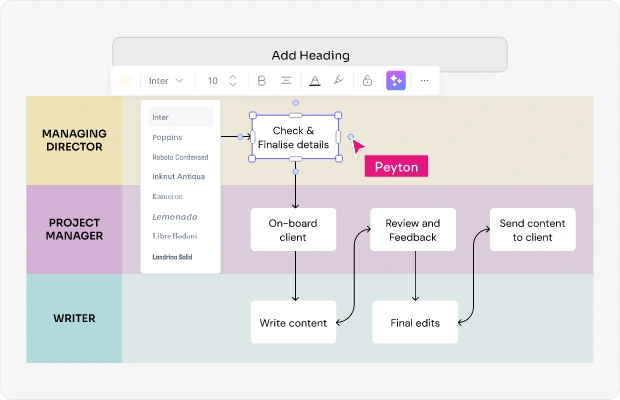Image resolution: width=620 pixels, height=400 pixels.
Task: Choose Roboto Condensed from the font list
Action: pos(180,157)
